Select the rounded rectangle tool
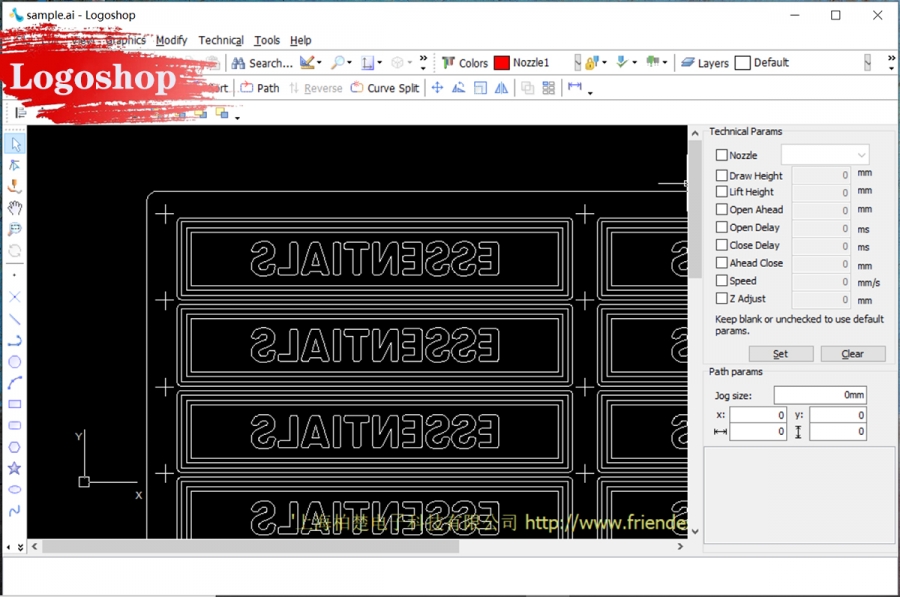900x597 pixels. coord(15,425)
